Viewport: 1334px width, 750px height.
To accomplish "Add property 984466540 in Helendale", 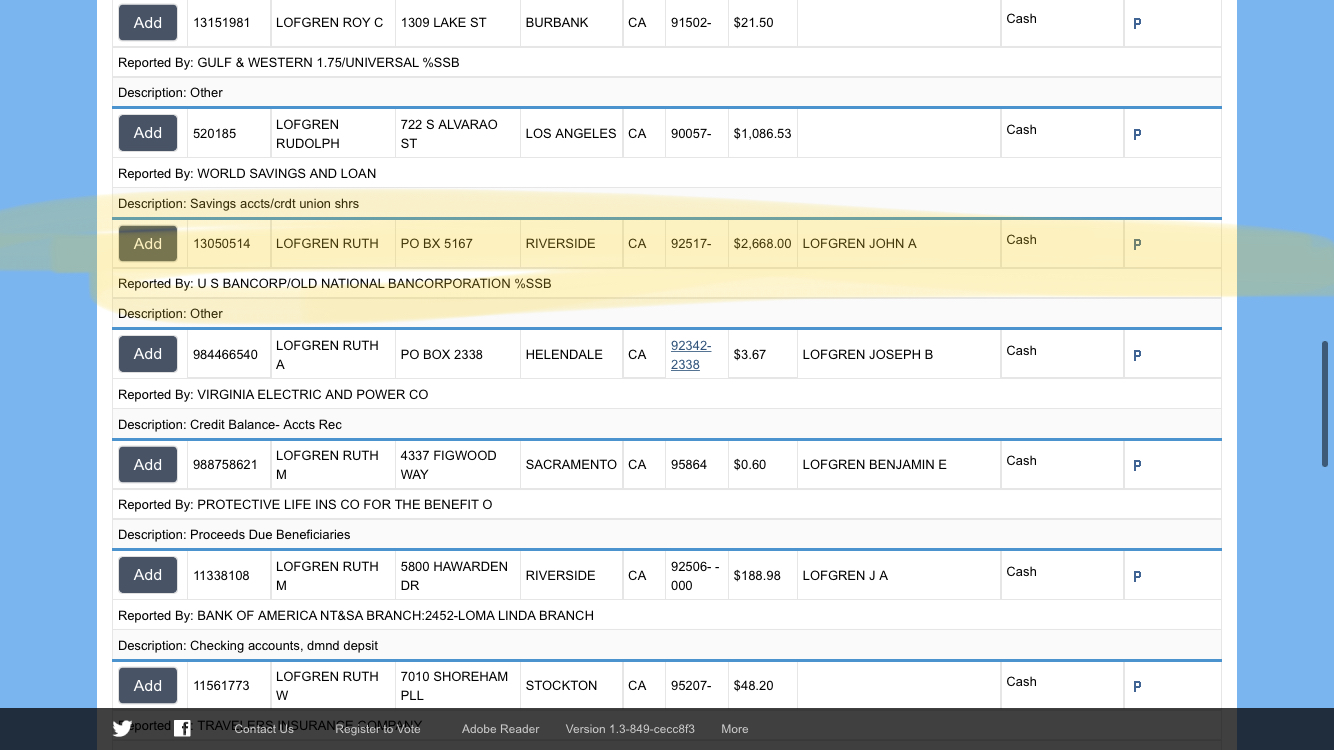I will [x=148, y=354].
